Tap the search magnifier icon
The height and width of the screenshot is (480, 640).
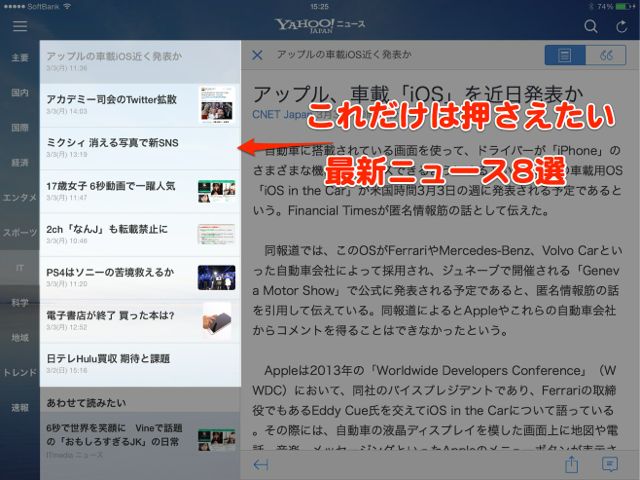[590, 27]
